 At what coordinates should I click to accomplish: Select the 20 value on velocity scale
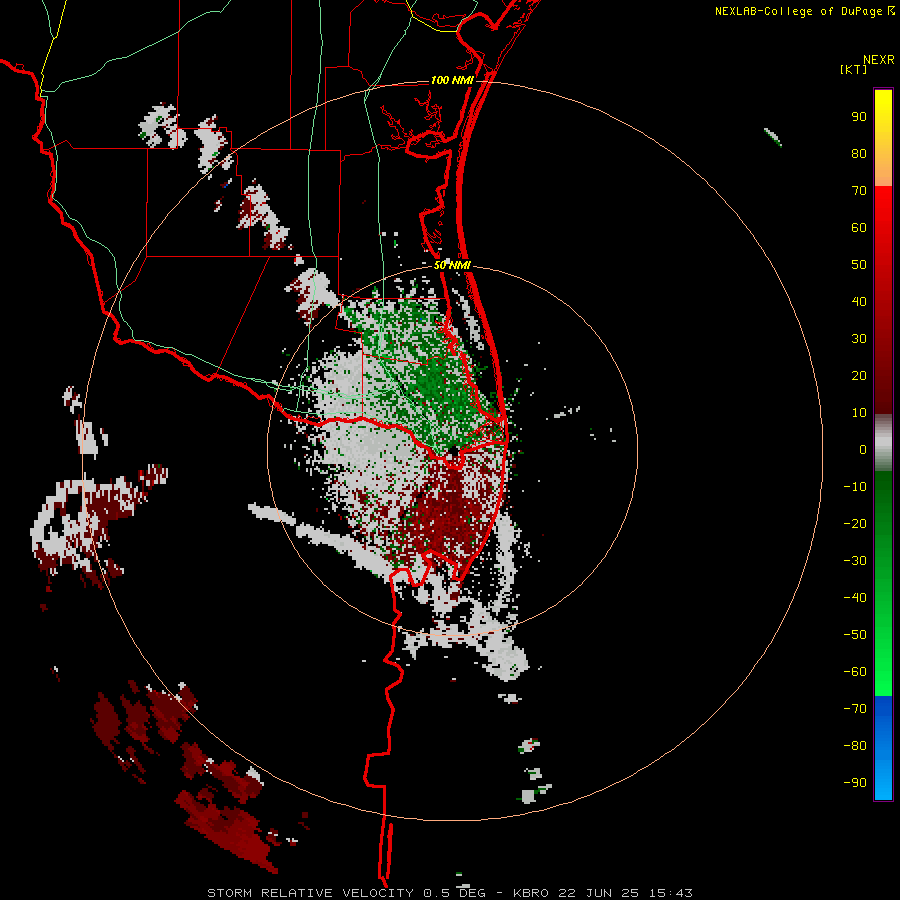[859, 375]
